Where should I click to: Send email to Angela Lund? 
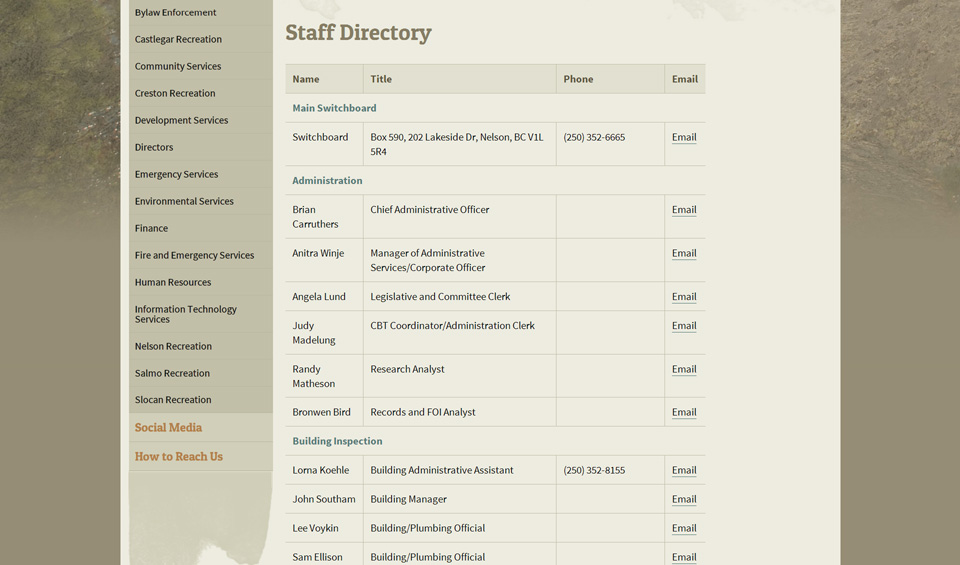click(x=684, y=297)
